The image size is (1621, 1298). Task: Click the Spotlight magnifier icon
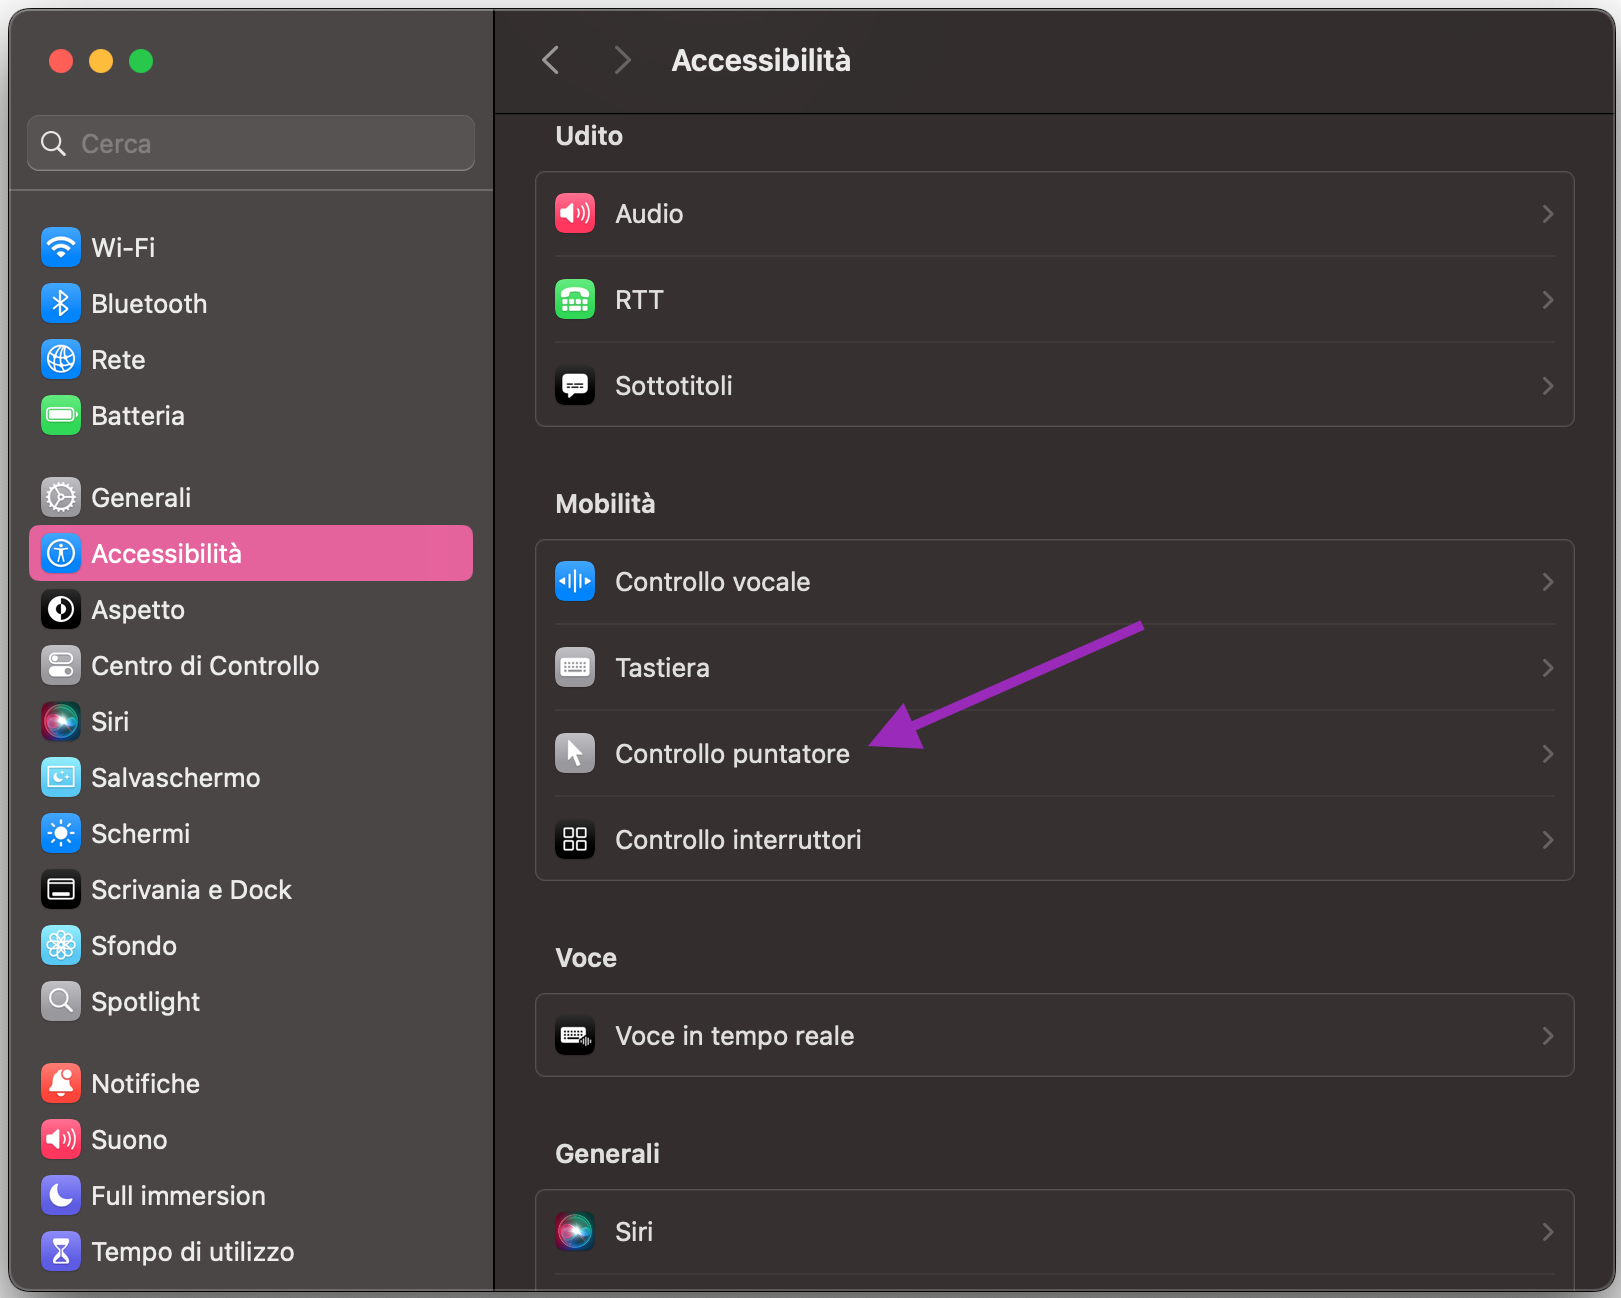coord(61,1001)
